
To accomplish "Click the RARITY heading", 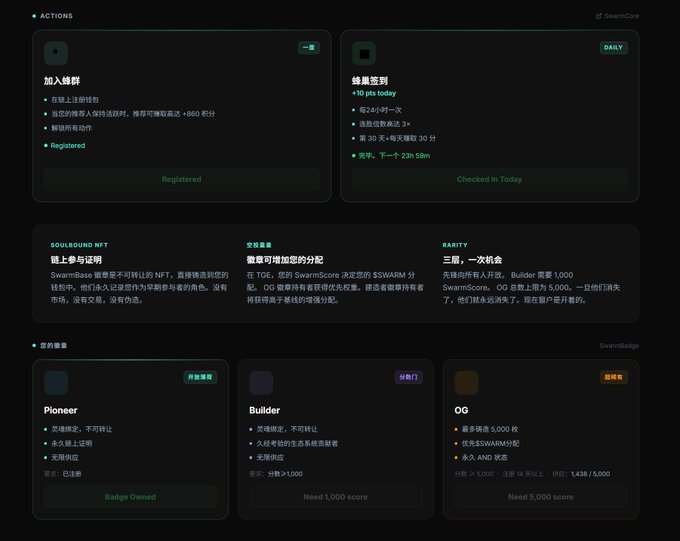I will [x=455, y=245].
